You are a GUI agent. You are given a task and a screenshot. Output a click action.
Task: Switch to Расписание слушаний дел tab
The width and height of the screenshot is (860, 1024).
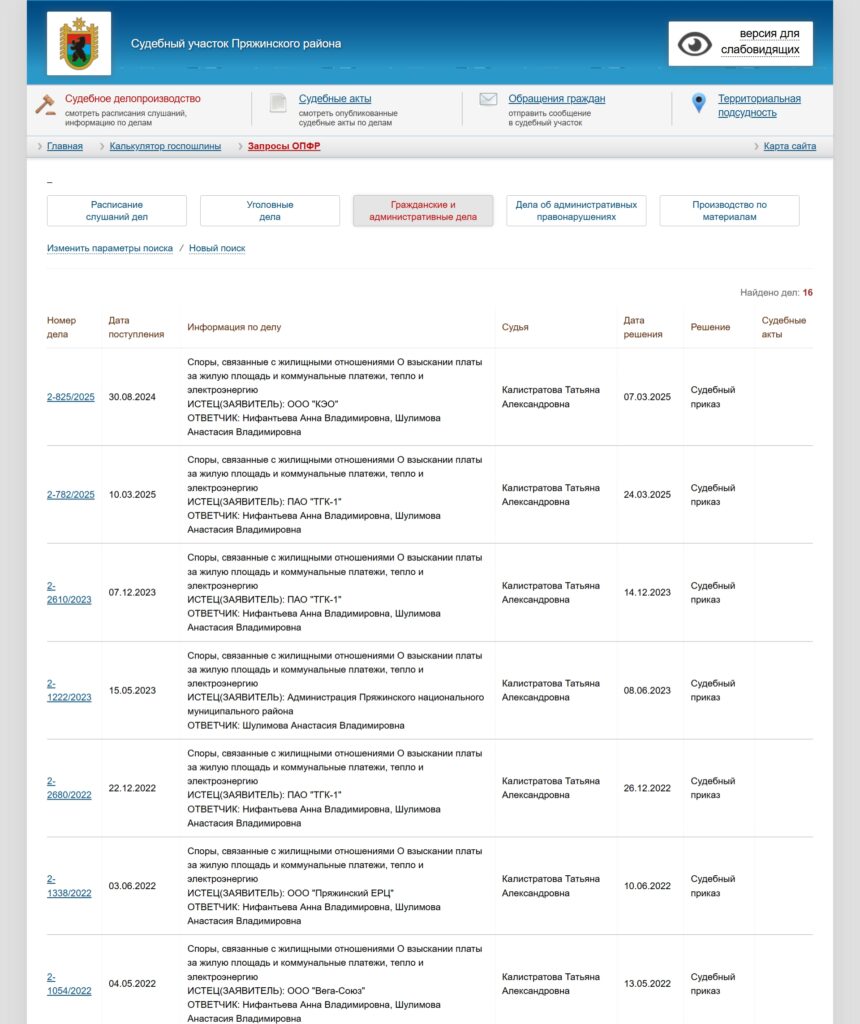point(117,211)
